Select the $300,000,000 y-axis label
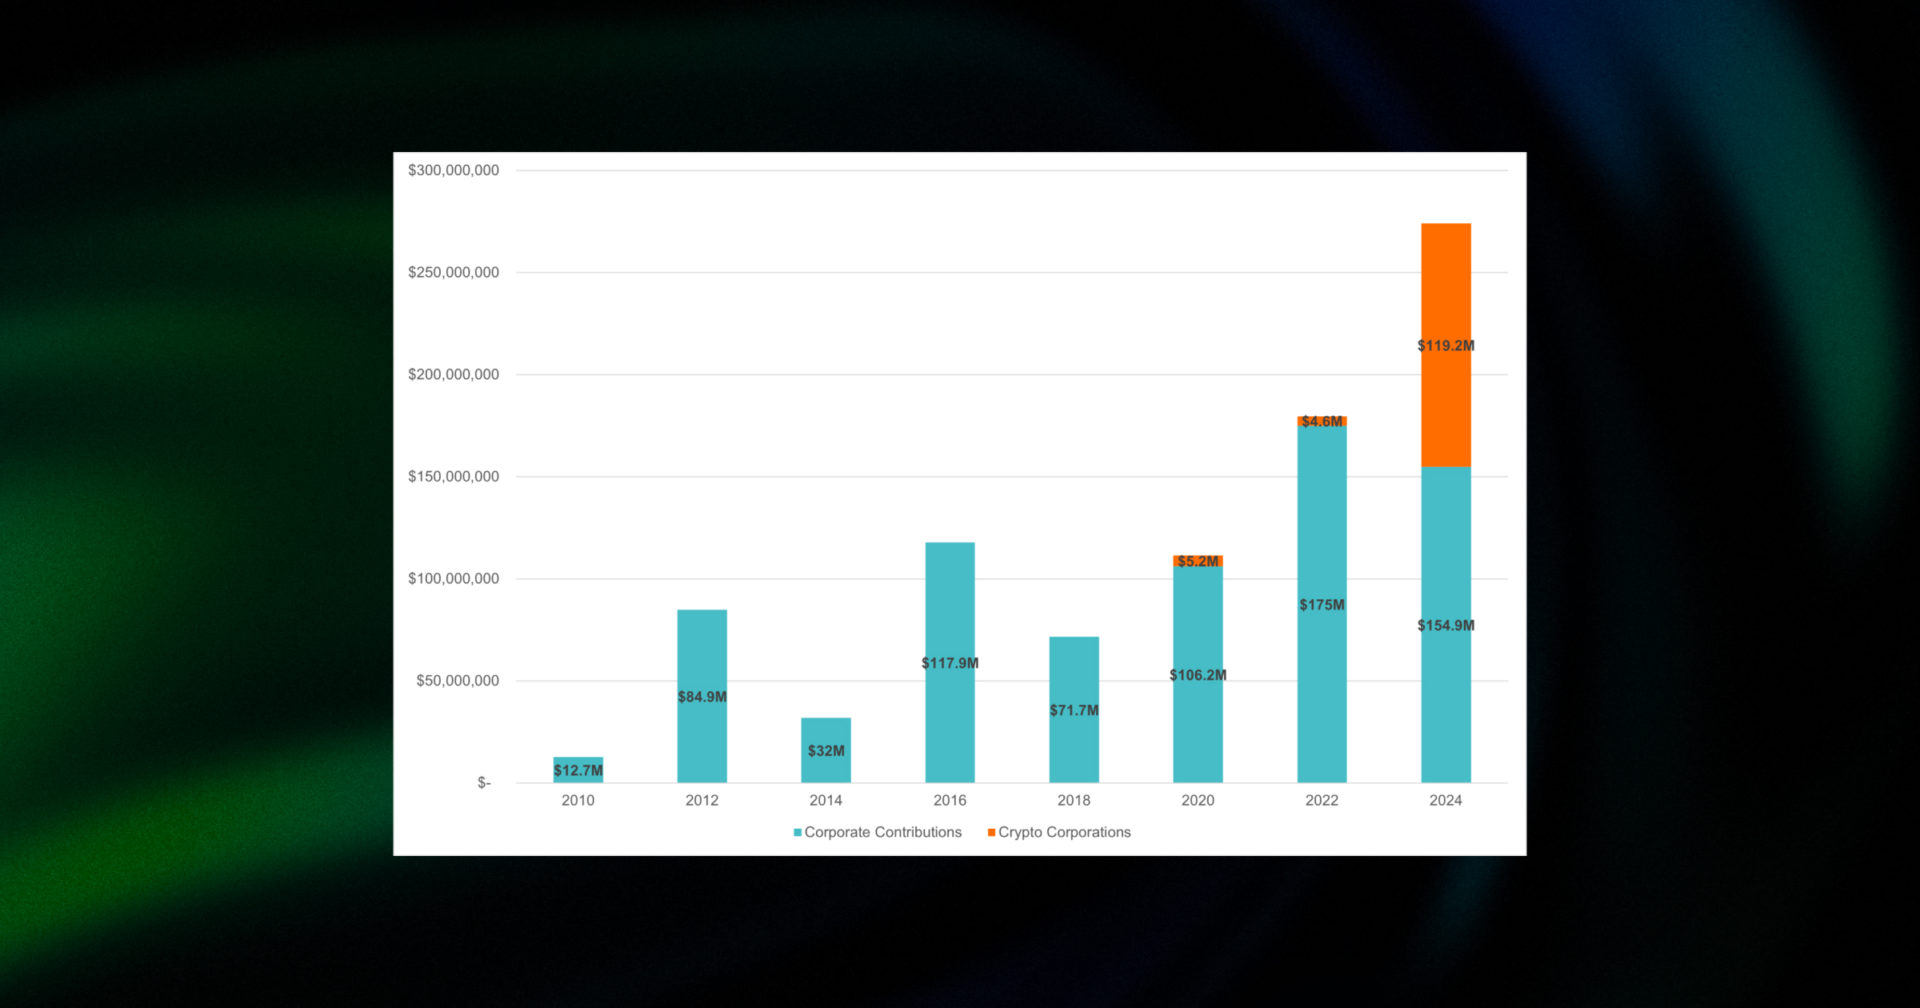The image size is (1920, 1008). 453,170
